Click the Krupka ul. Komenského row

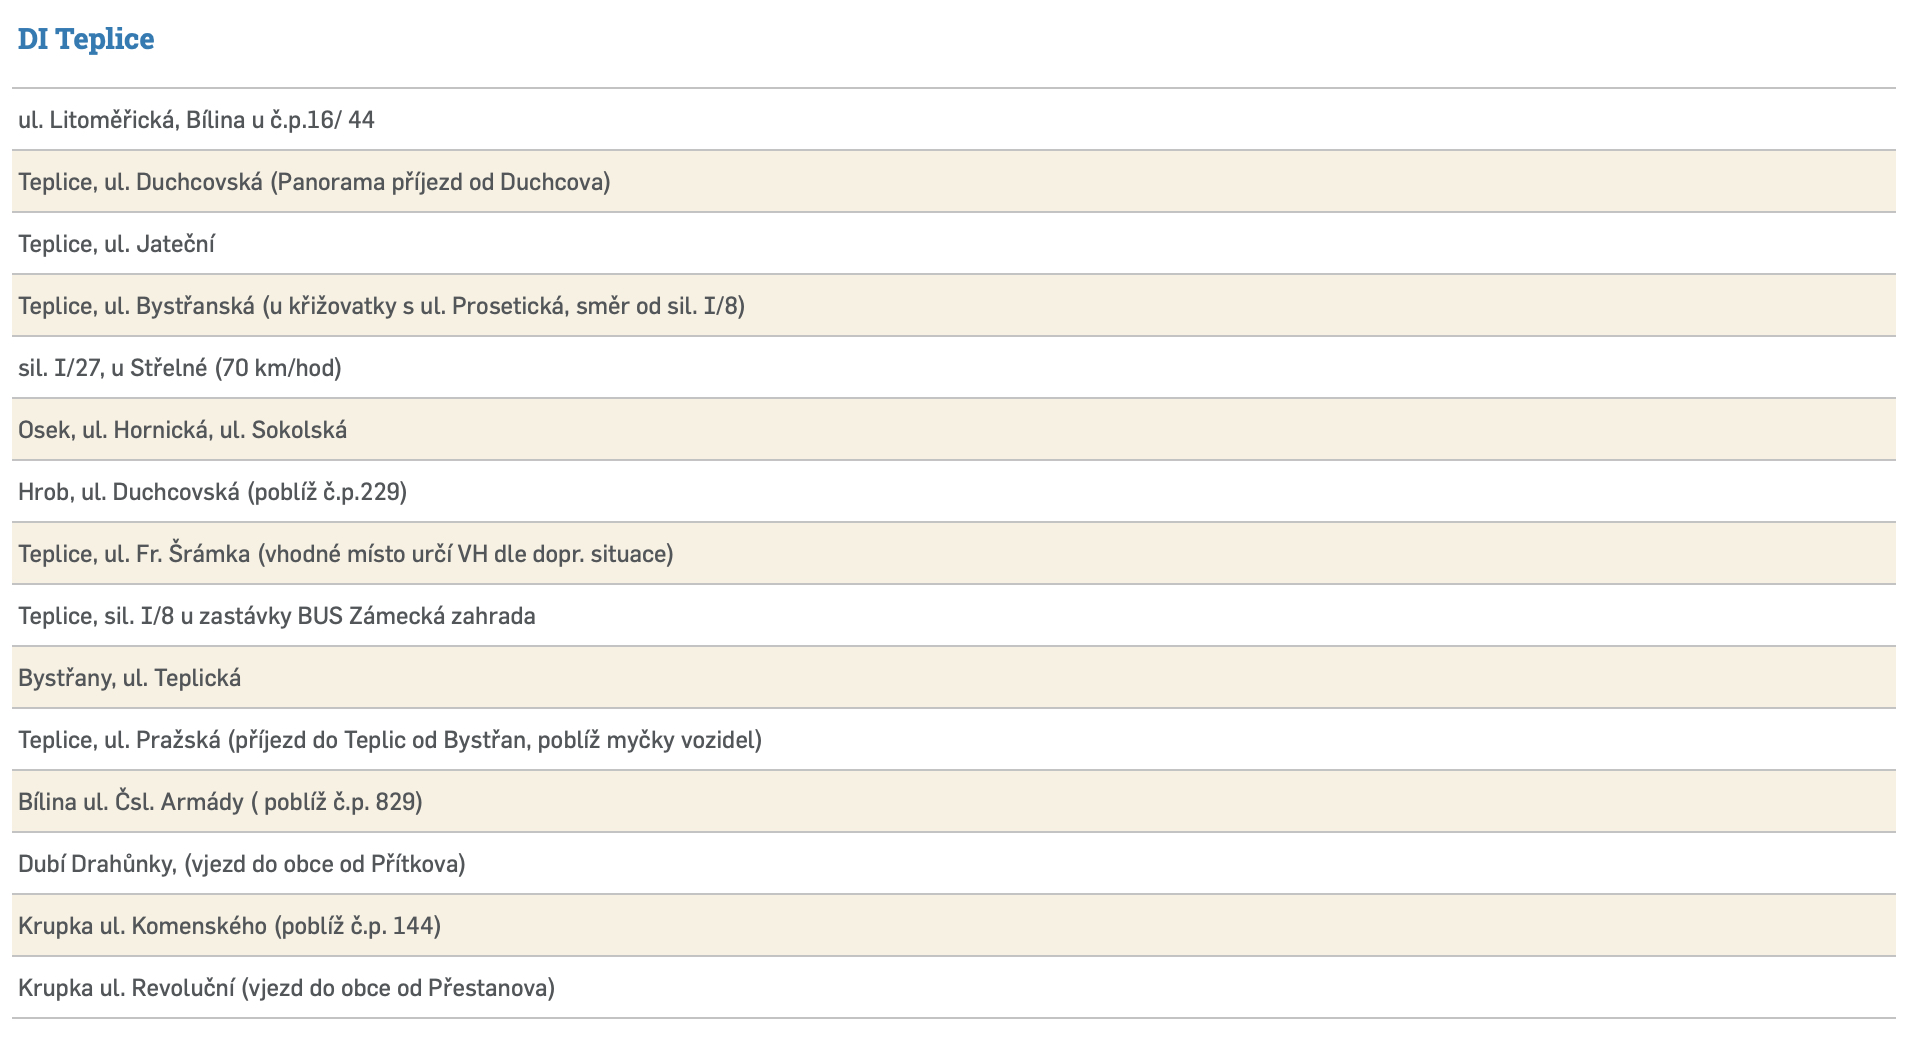coord(229,926)
